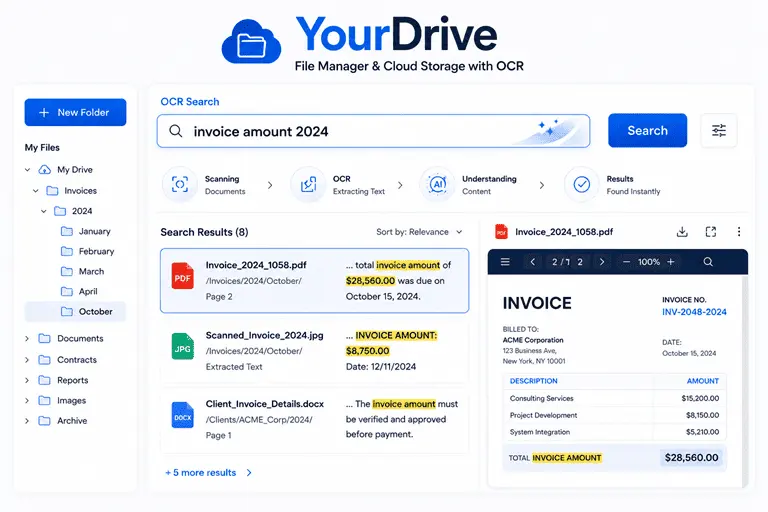Expand the Documents folder chevron
Viewport: 768px width, 512px height.
click(27, 339)
